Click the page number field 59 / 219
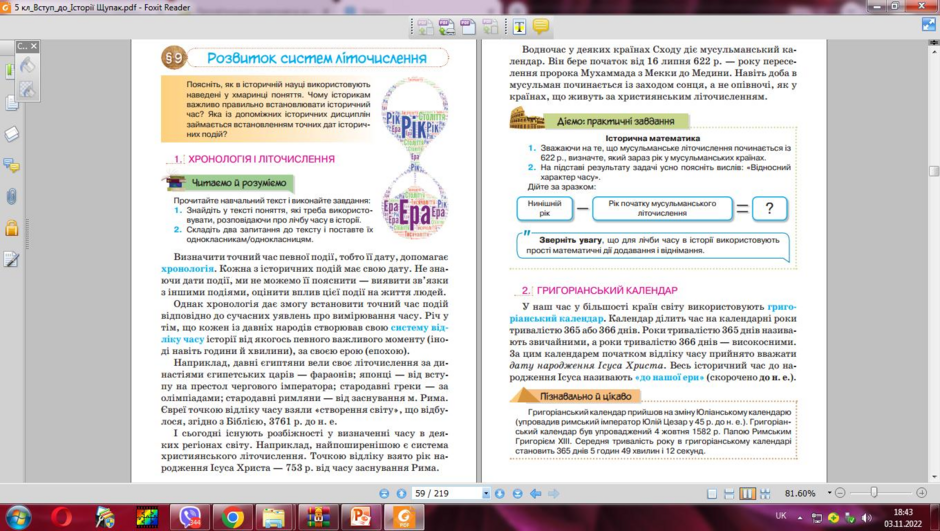Image resolution: width=940 pixels, height=531 pixels. [447, 493]
